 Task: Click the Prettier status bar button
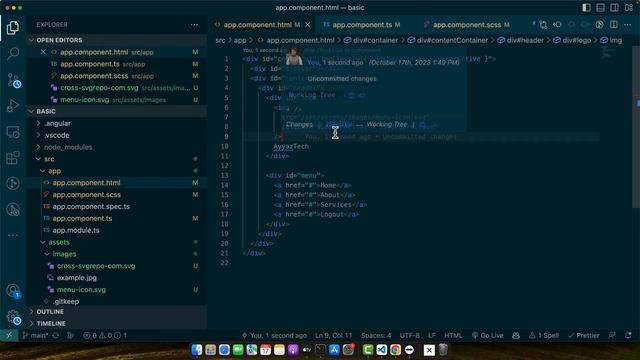coord(583,336)
